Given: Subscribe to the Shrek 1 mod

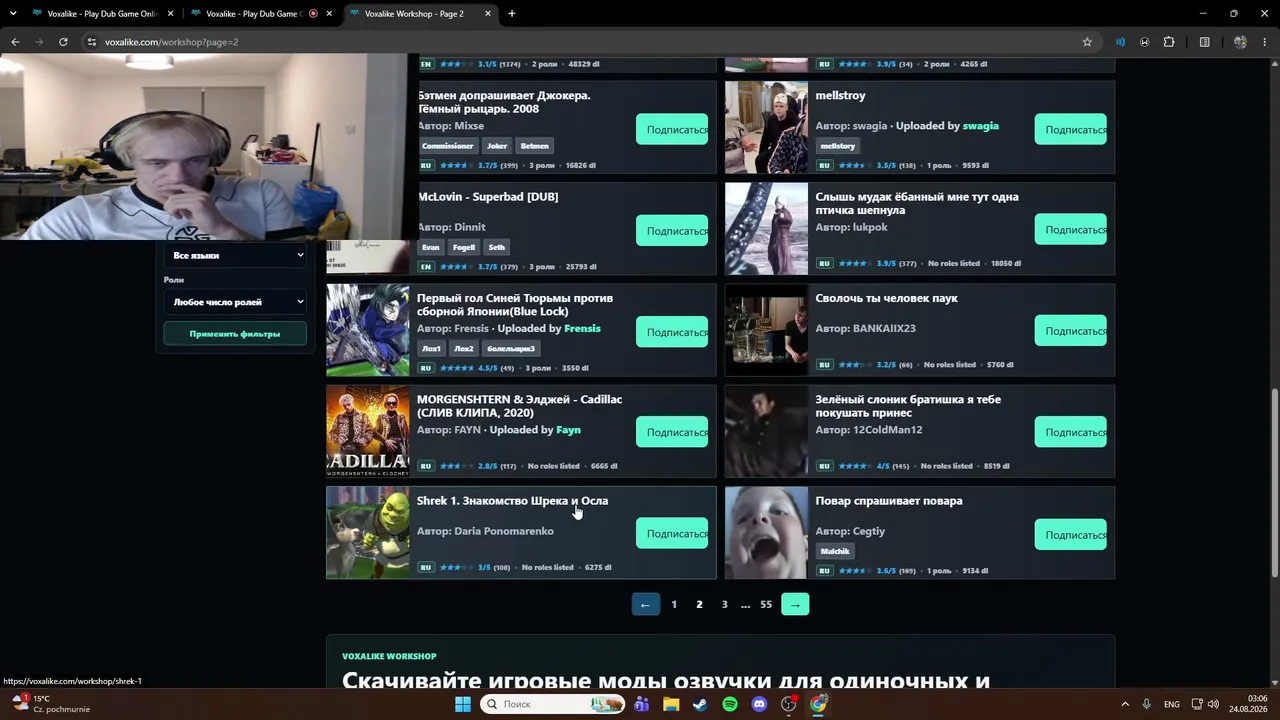Looking at the screenshot, I should (x=672, y=533).
